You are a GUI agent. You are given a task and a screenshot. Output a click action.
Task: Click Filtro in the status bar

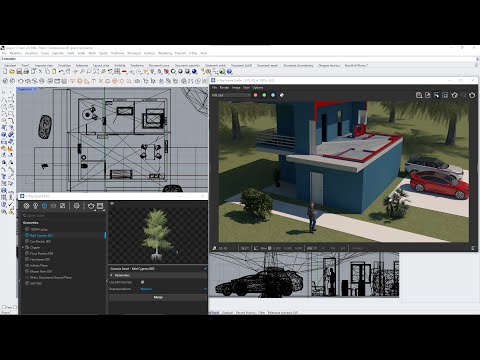click(x=262, y=313)
